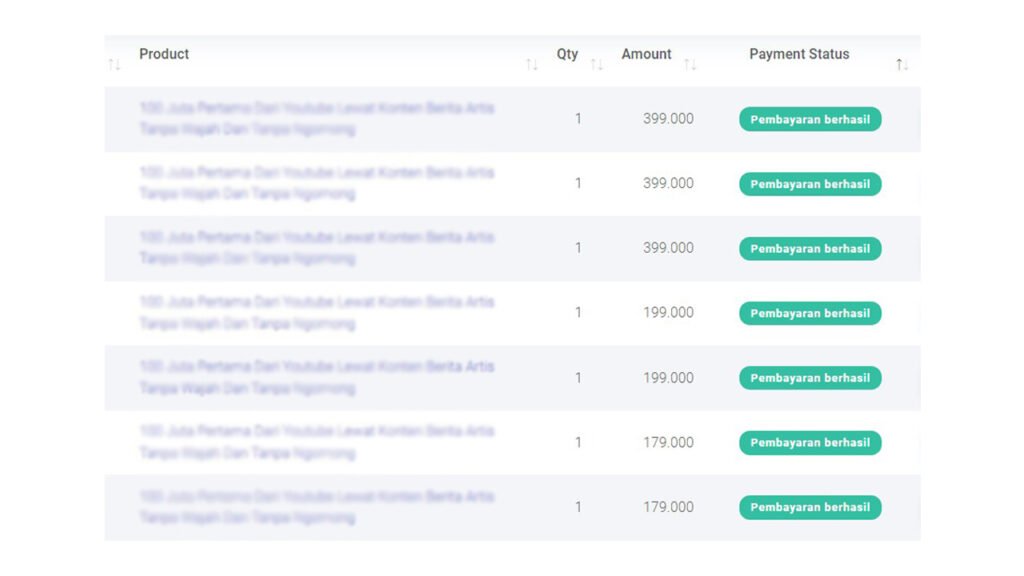This screenshot has height=576, width=1024.
Task: Select second row's Pembayaran berhasil badge
Action: coord(810,184)
